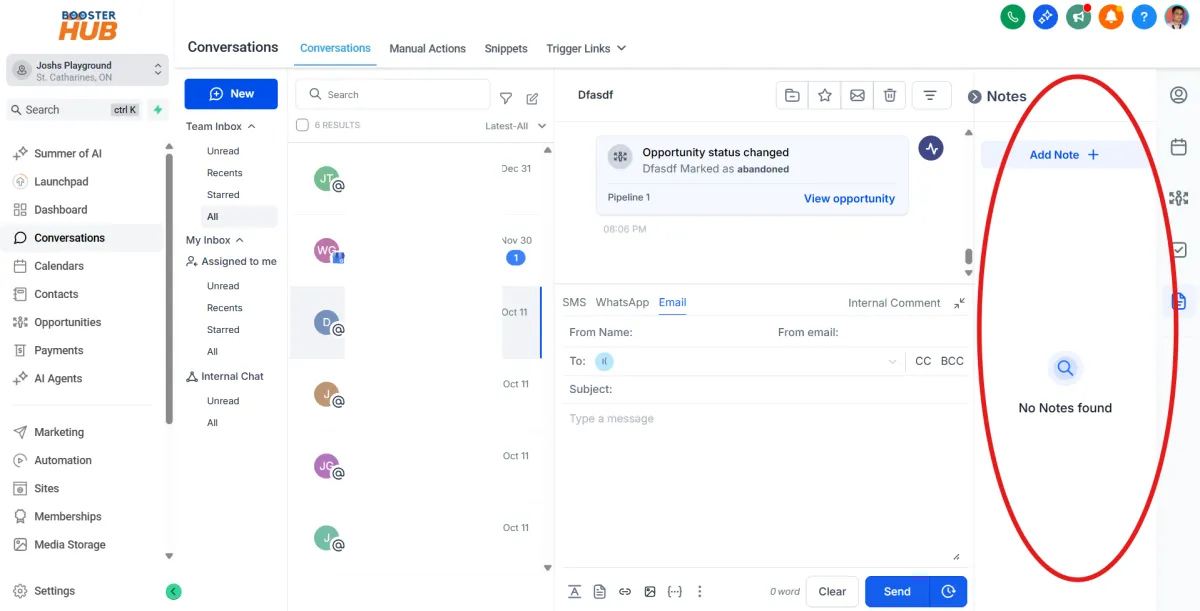Click the green megaphone announcements icon
Screen dimensions: 1200x611
click(1078, 17)
